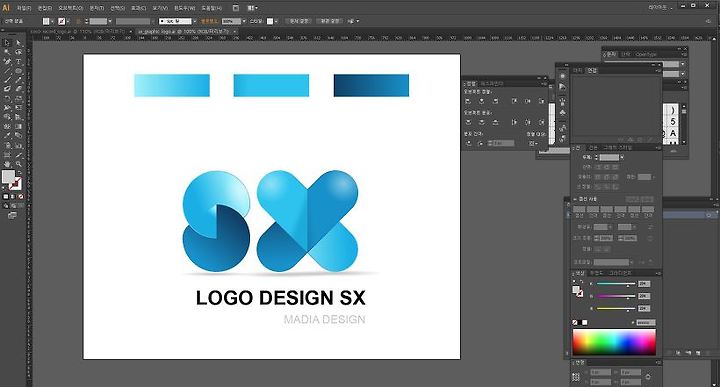Click the toolbox Fill swatch

point(8,176)
